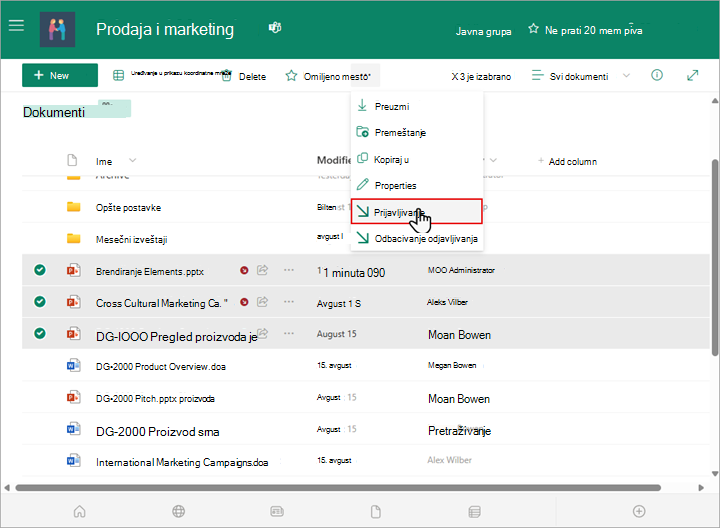720x528 pixels.
Task: Select Prijavljivanje menu option
Action: [x=416, y=212]
